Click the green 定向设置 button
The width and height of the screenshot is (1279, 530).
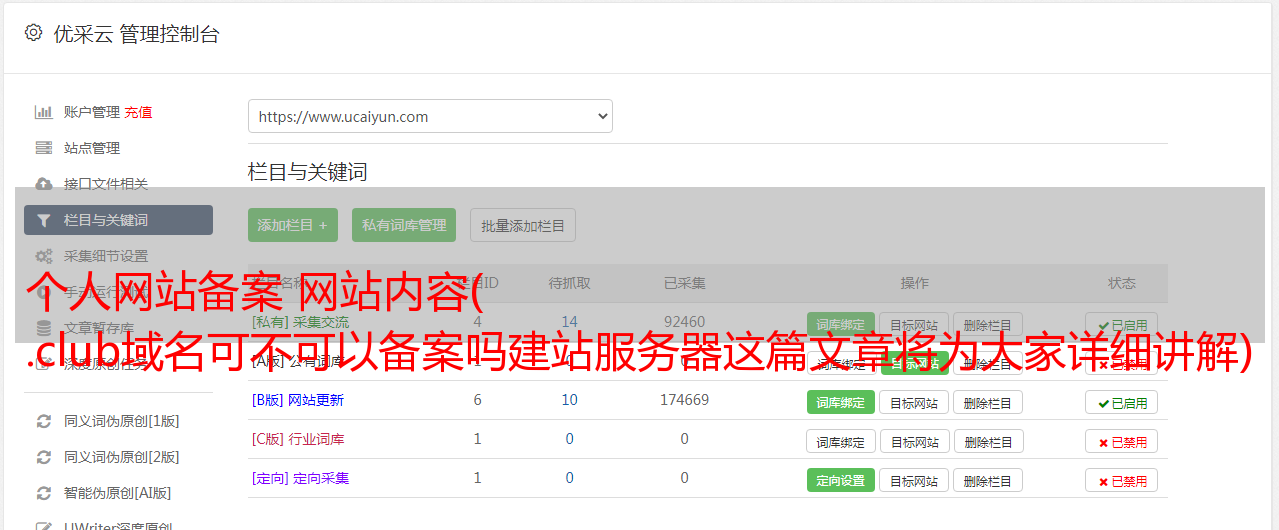point(841,480)
